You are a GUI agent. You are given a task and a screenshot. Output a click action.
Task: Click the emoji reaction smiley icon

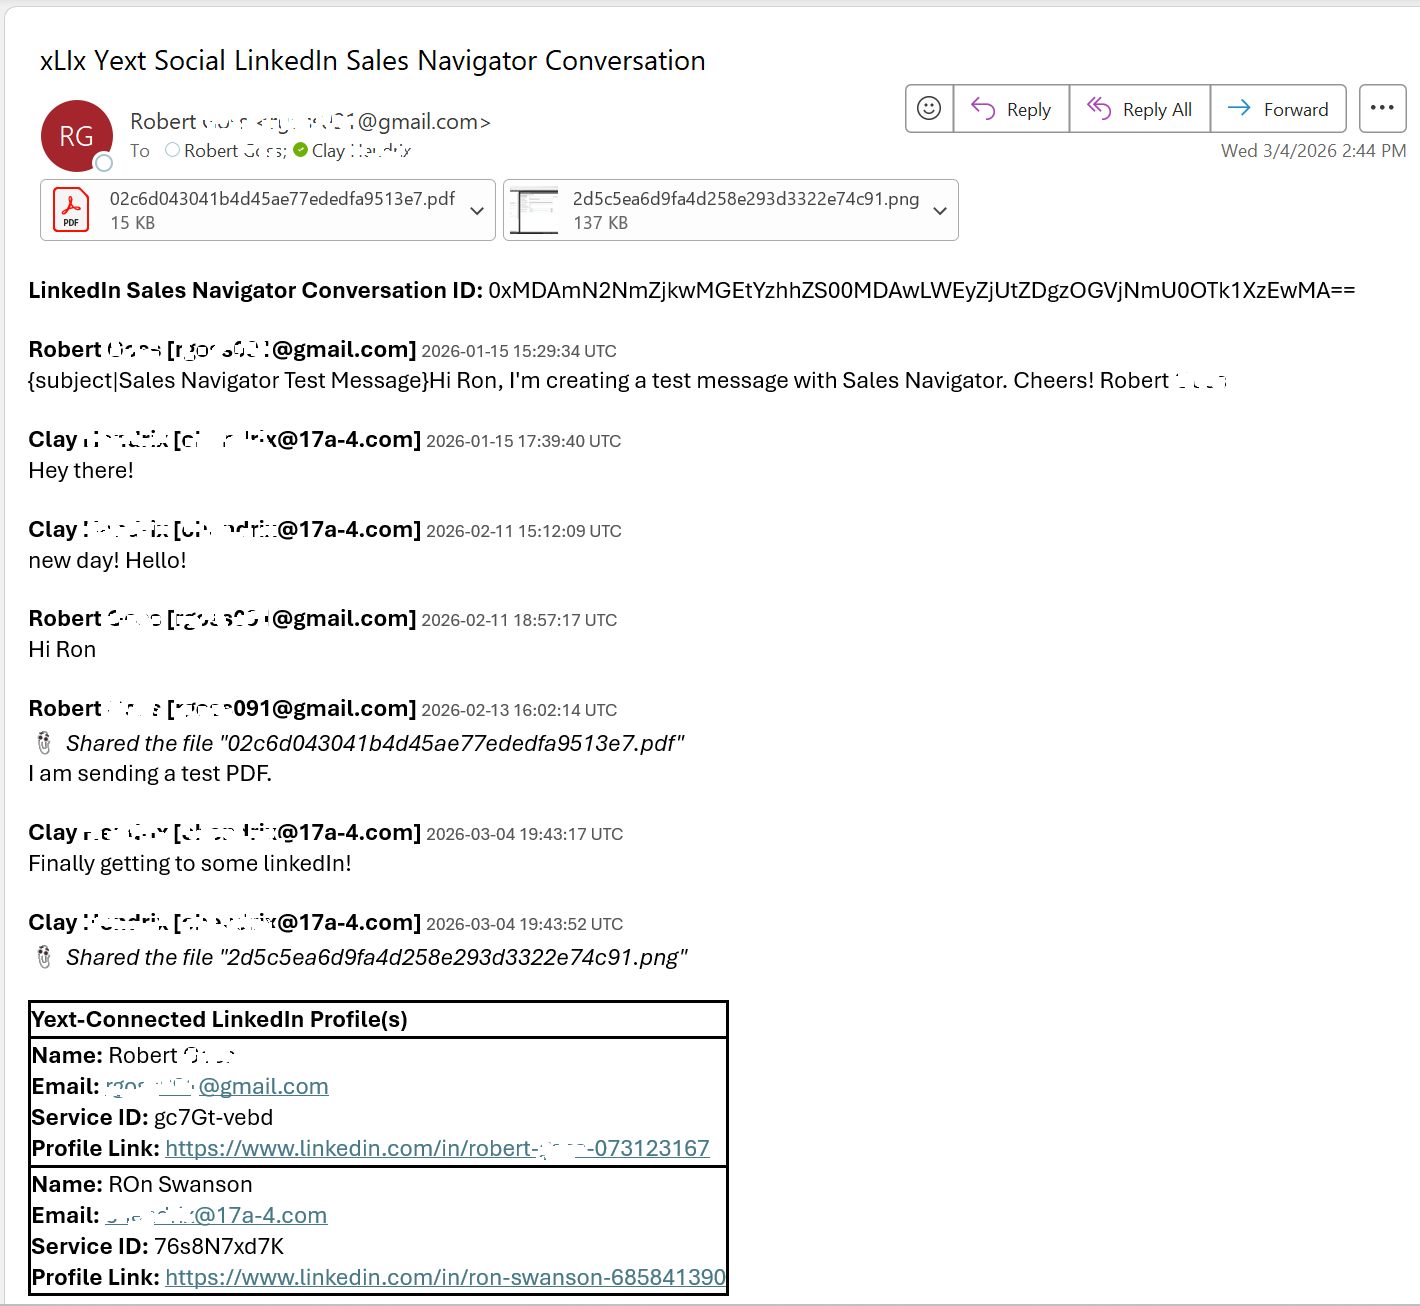click(929, 108)
